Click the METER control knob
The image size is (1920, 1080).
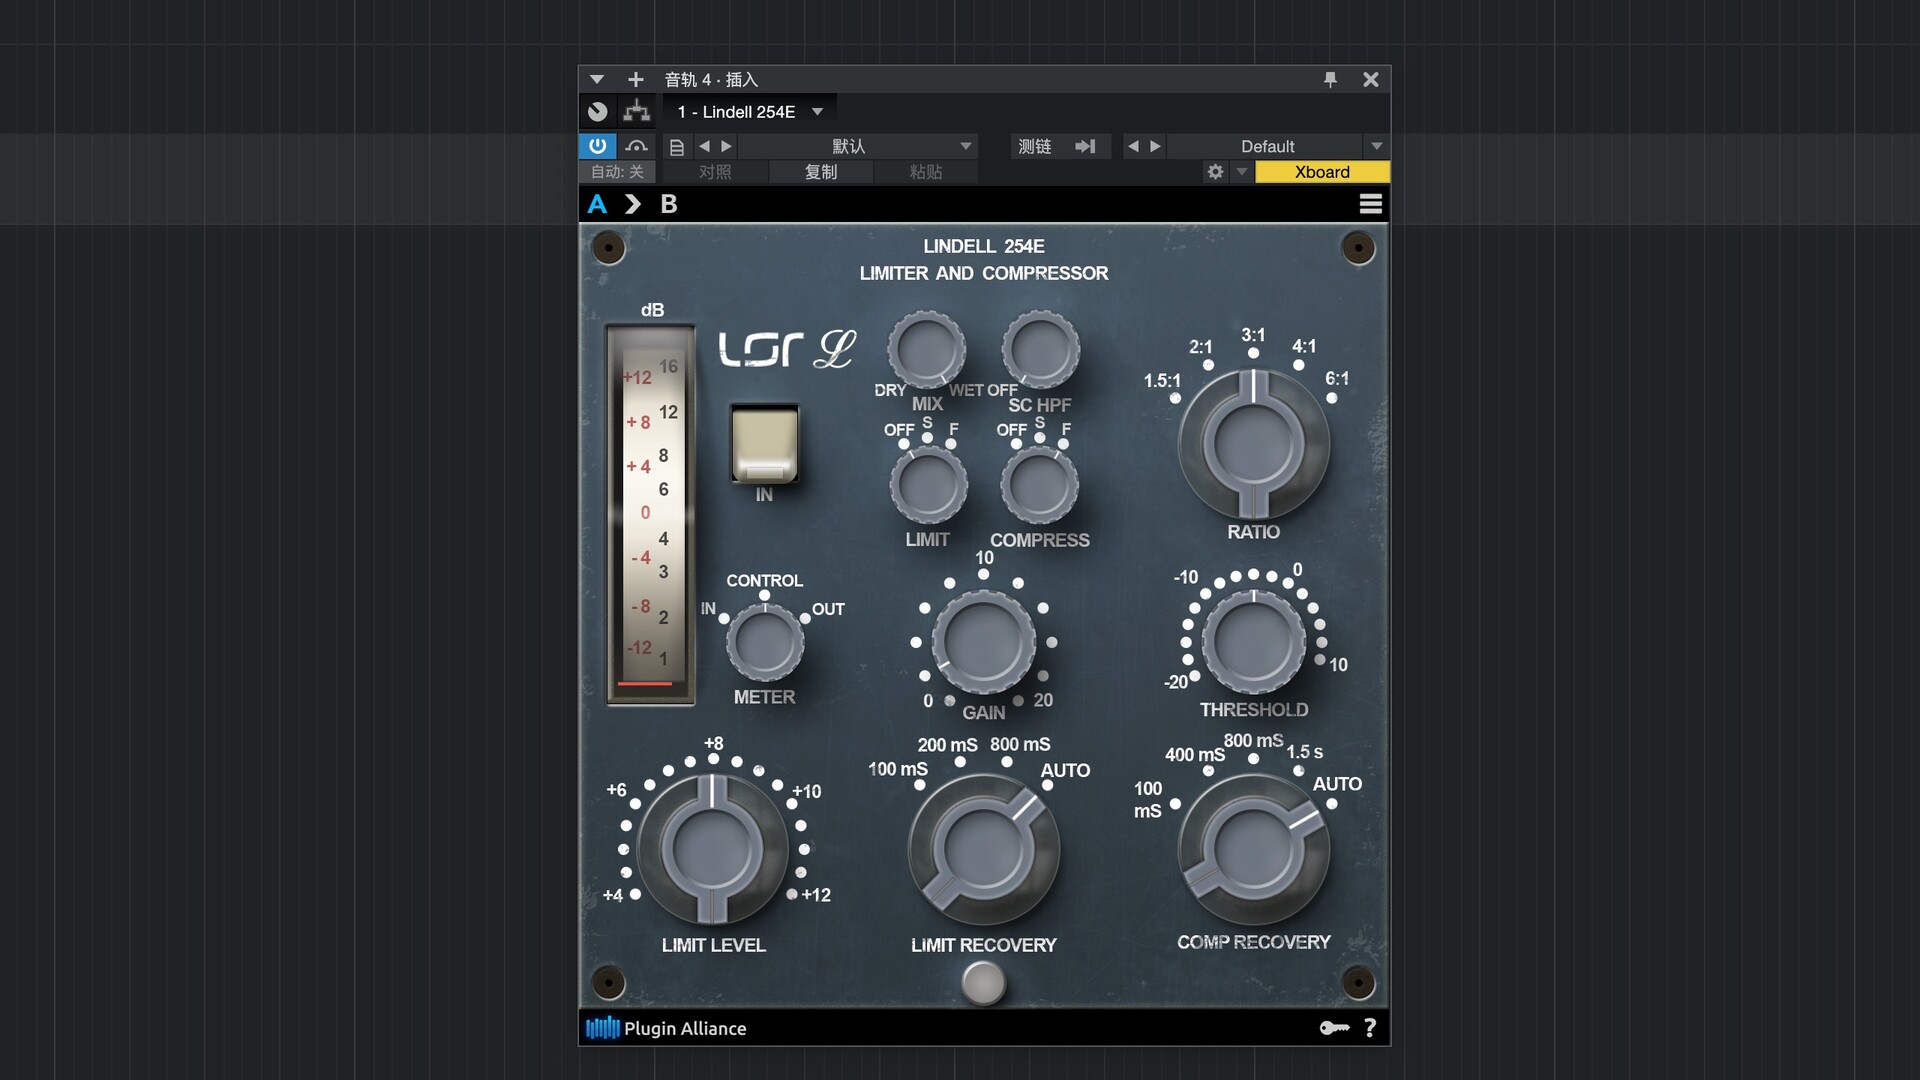click(764, 643)
